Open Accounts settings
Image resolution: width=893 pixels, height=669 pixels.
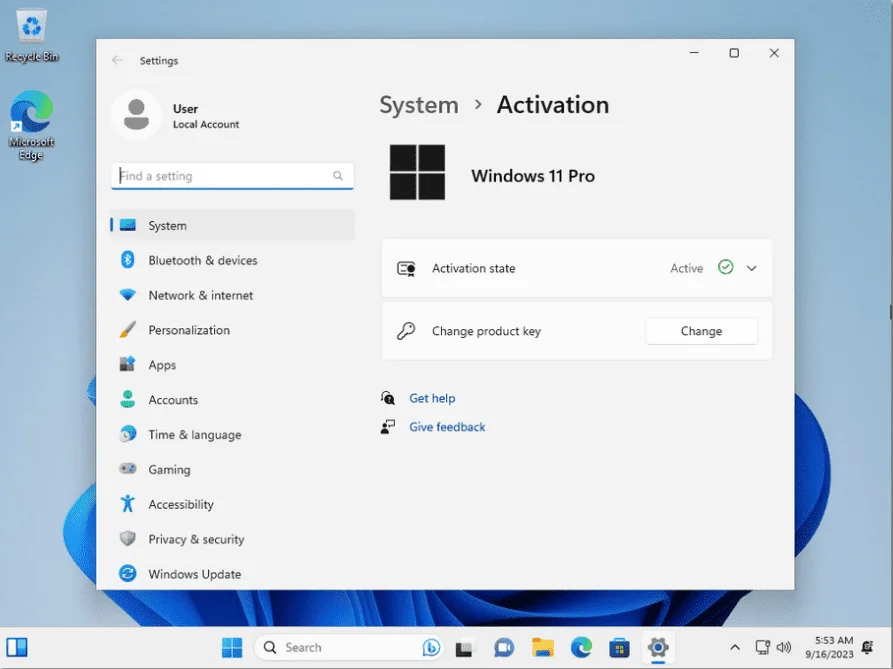point(232,400)
